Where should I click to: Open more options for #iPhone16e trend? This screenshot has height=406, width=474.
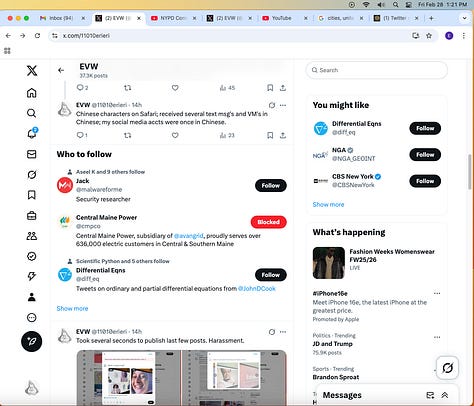pos(437,293)
